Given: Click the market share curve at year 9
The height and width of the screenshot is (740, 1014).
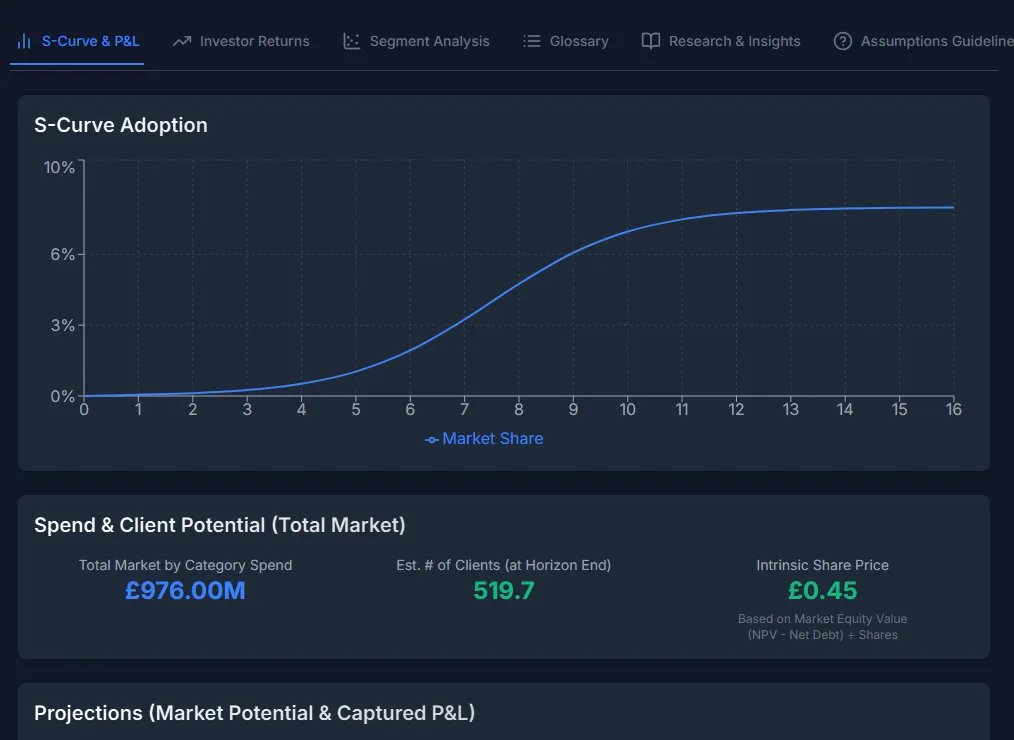Looking at the screenshot, I should coord(573,254).
